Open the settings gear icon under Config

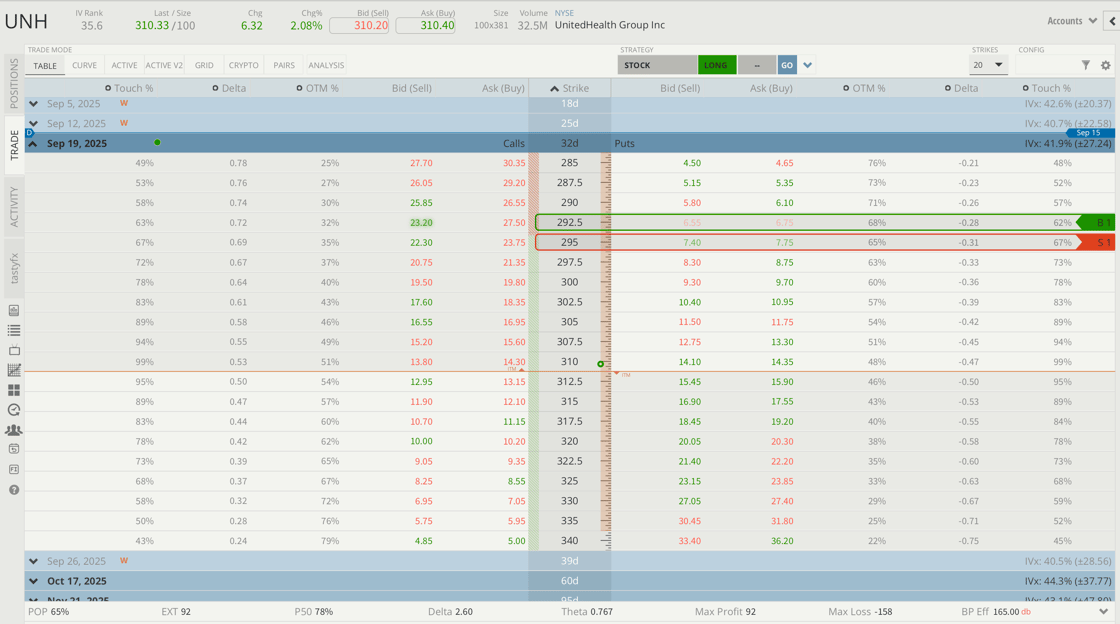pos(1106,65)
